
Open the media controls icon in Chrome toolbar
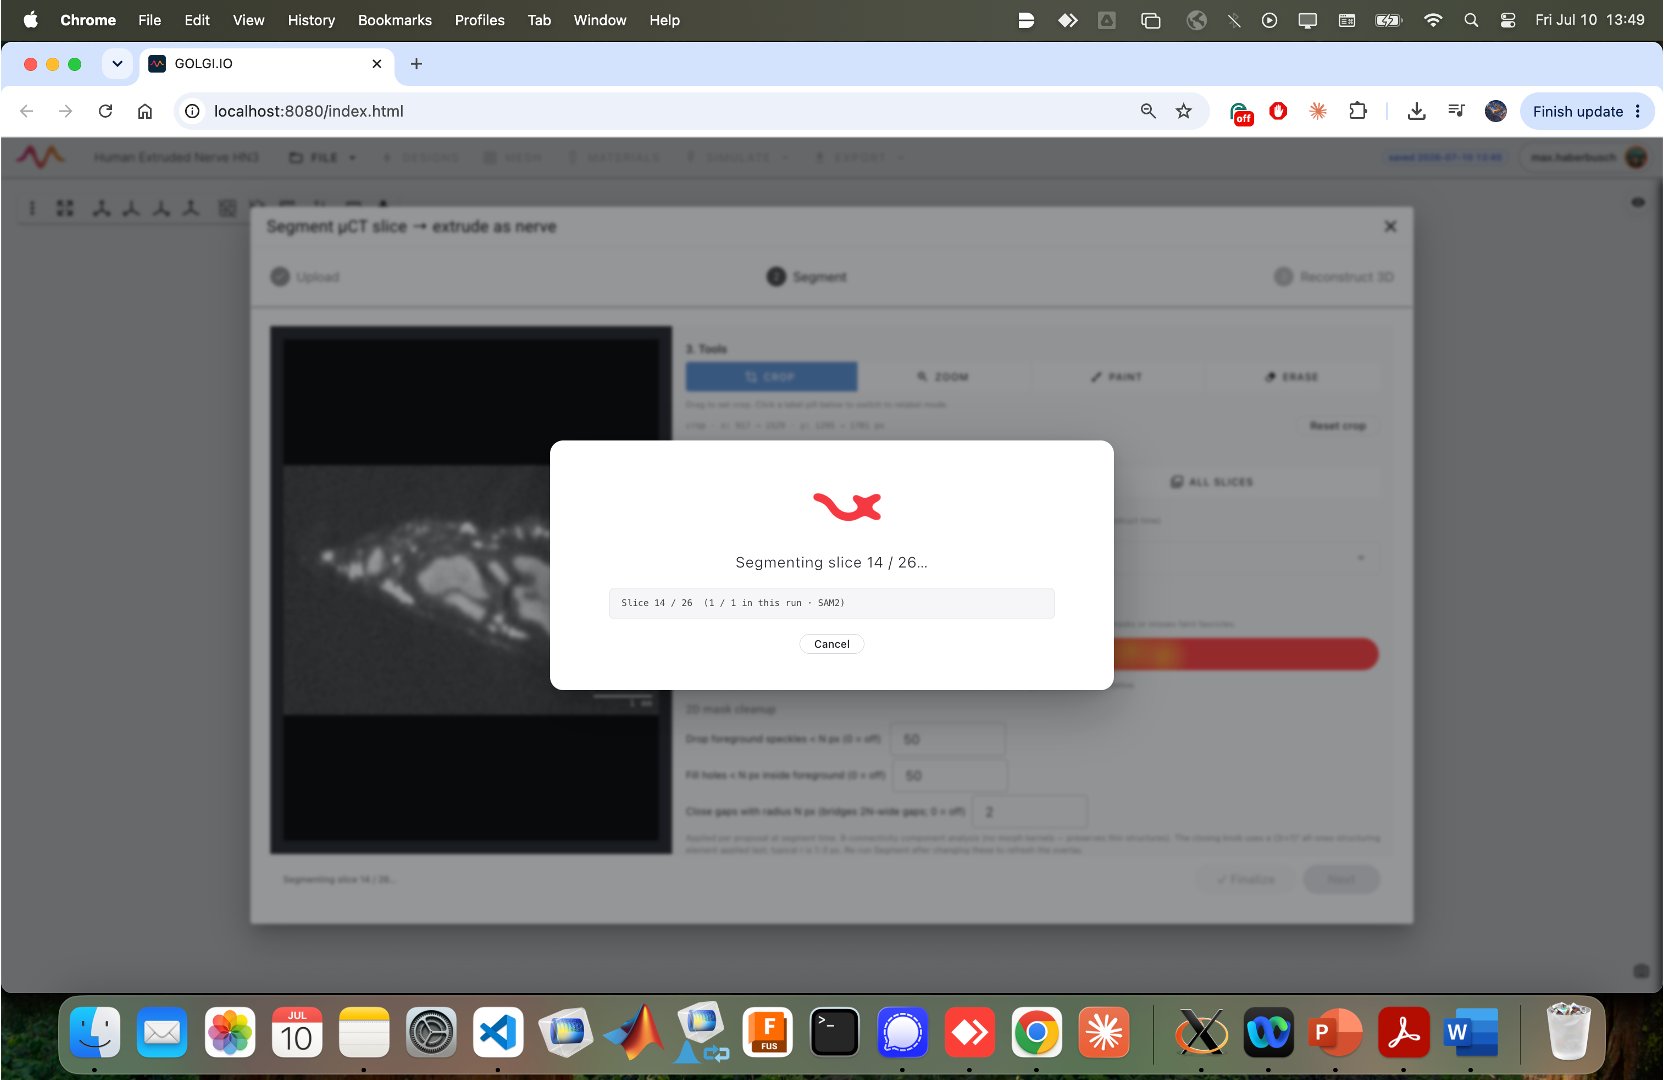[x=1456, y=111]
